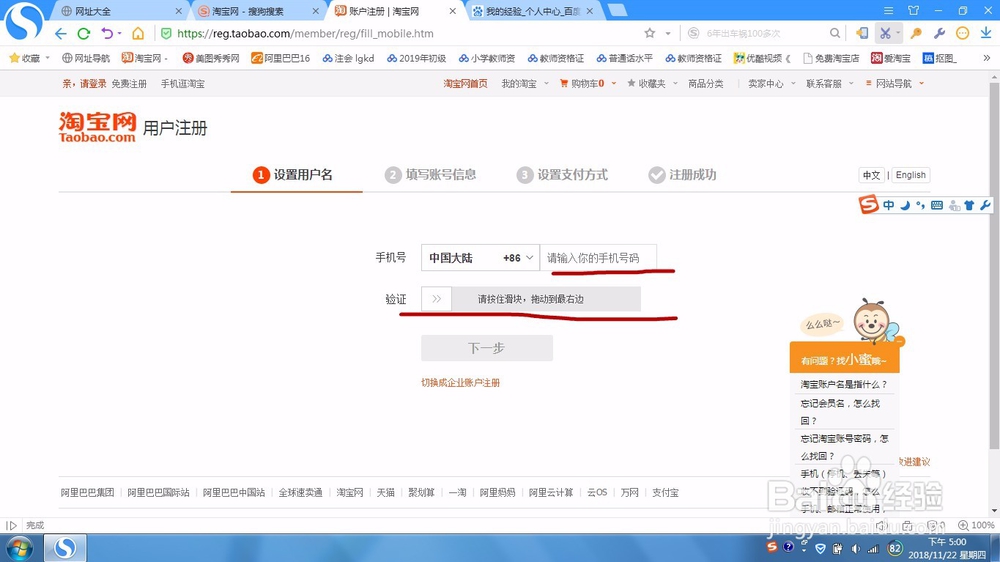This screenshot has height=562, width=1000.
Task: Open the 收藏 bookmarks menu
Action: pos(29,58)
